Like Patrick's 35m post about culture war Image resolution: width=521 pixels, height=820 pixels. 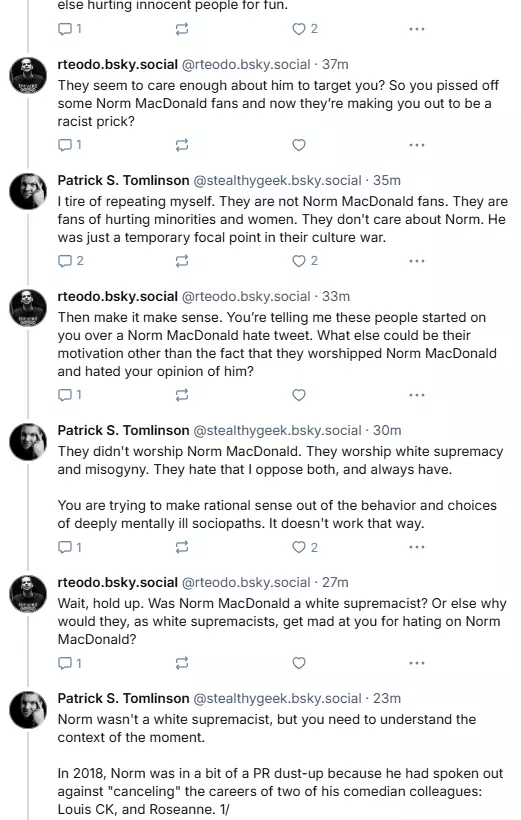(x=304, y=260)
